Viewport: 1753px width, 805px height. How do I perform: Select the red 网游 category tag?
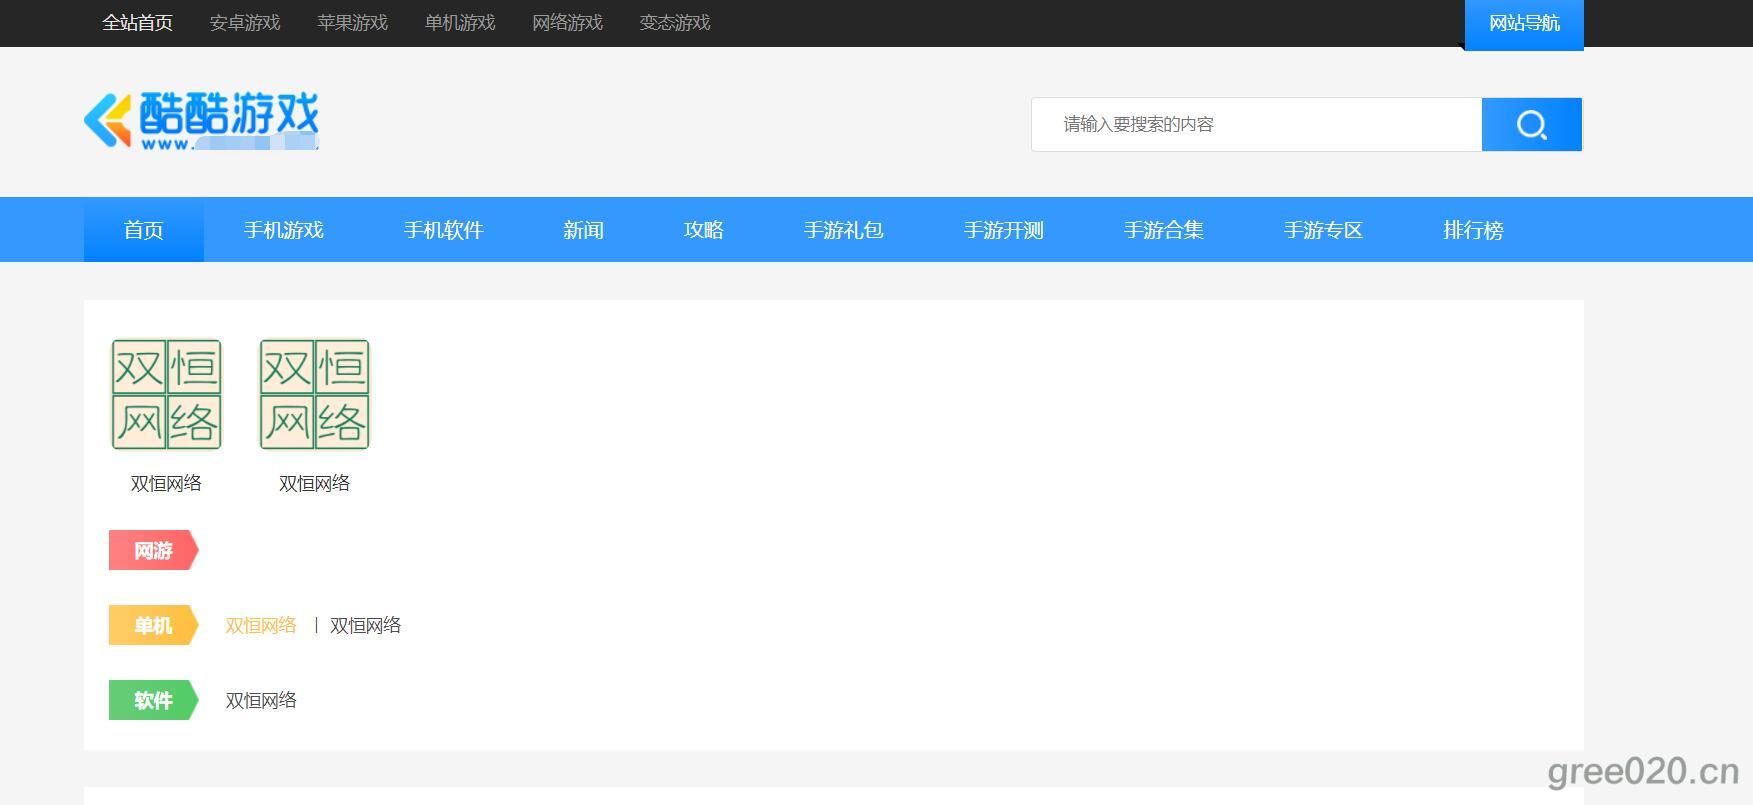(x=153, y=551)
